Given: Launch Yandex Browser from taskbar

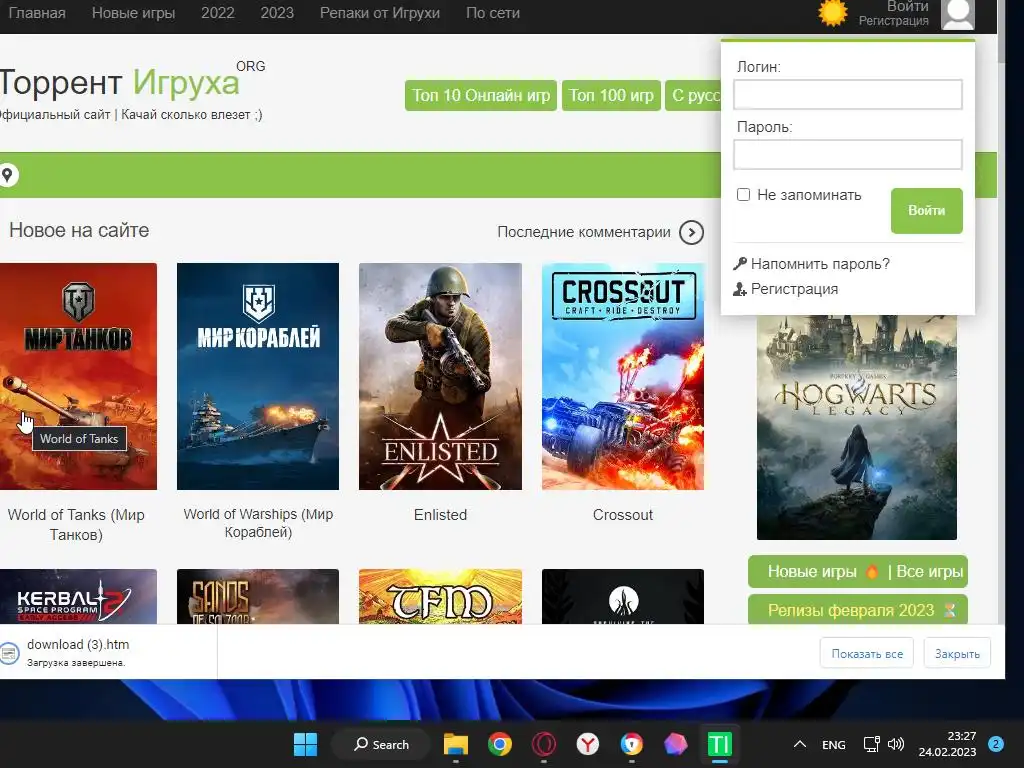Looking at the screenshot, I should 588,744.
